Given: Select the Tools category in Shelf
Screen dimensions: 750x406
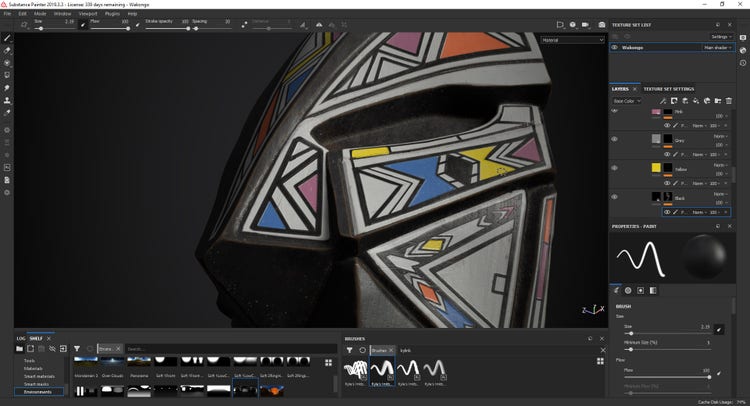Looking at the screenshot, I should tap(29, 361).
